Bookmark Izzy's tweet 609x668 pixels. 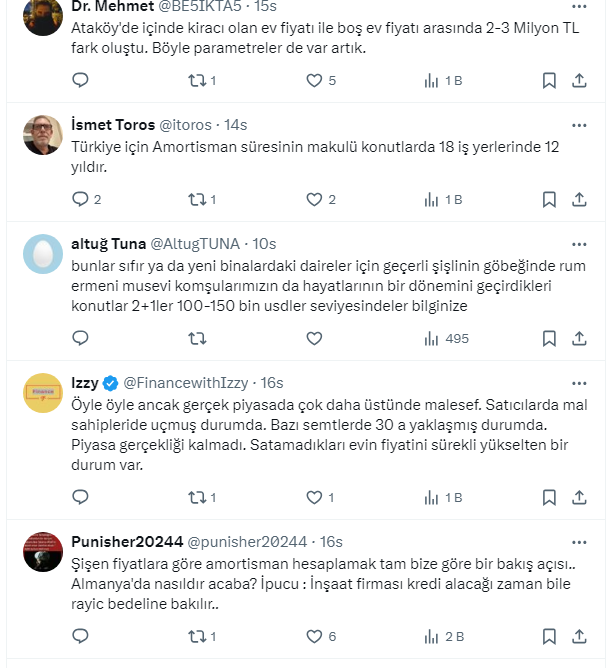click(549, 496)
